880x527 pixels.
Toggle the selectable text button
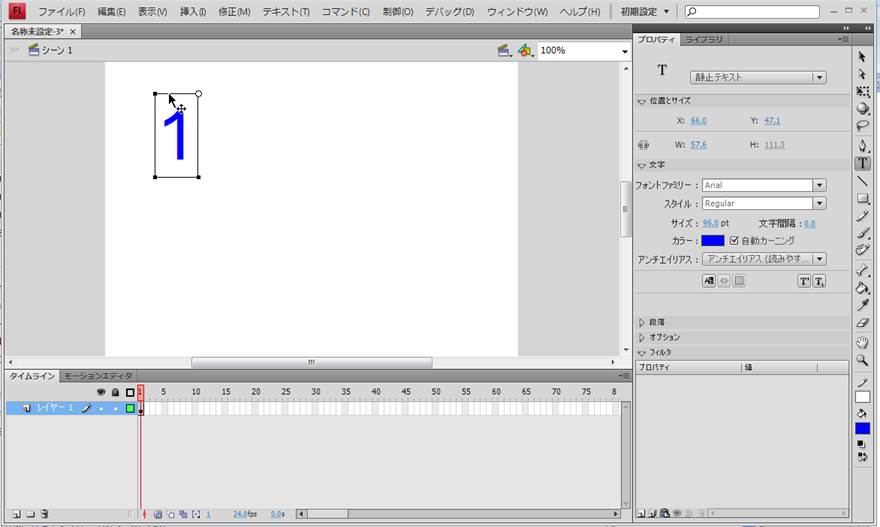pyautogui.click(x=709, y=282)
